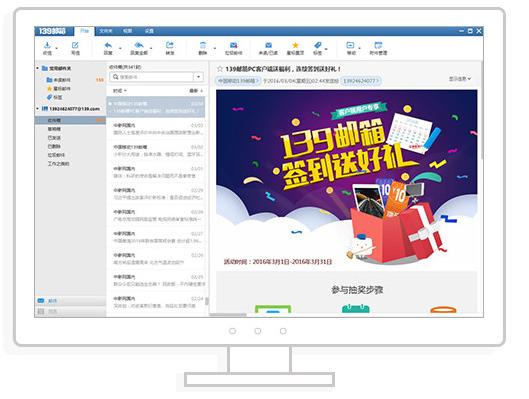Viewport: 529px width, 399px height.
Task: Collapse the 139.com account tree
Action: point(37,109)
